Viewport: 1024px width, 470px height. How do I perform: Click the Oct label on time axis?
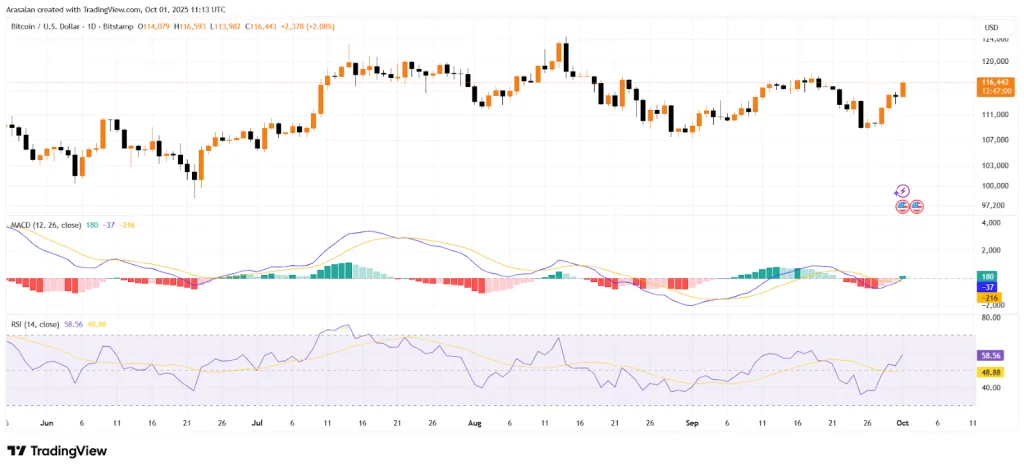point(901,423)
